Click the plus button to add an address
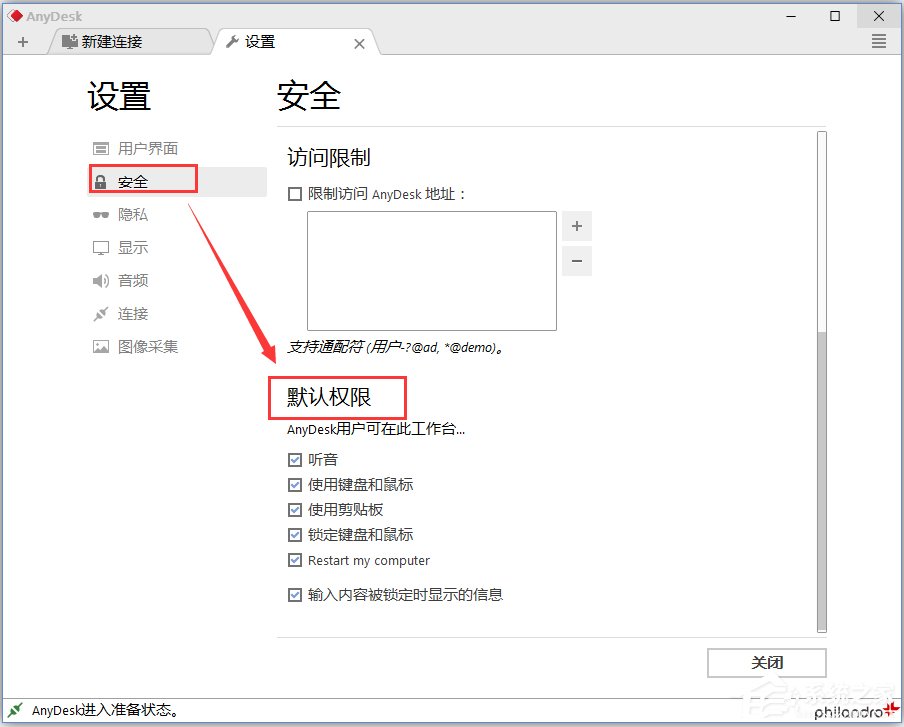The height and width of the screenshot is (727, 904). [577, 225]
